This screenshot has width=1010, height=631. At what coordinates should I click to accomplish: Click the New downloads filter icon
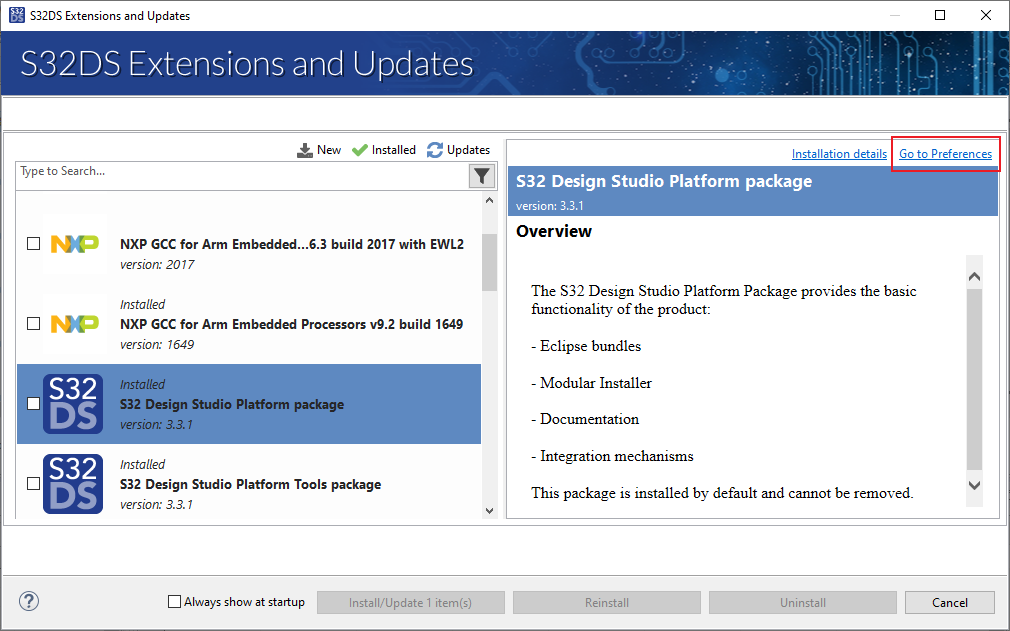click(305, 149)
